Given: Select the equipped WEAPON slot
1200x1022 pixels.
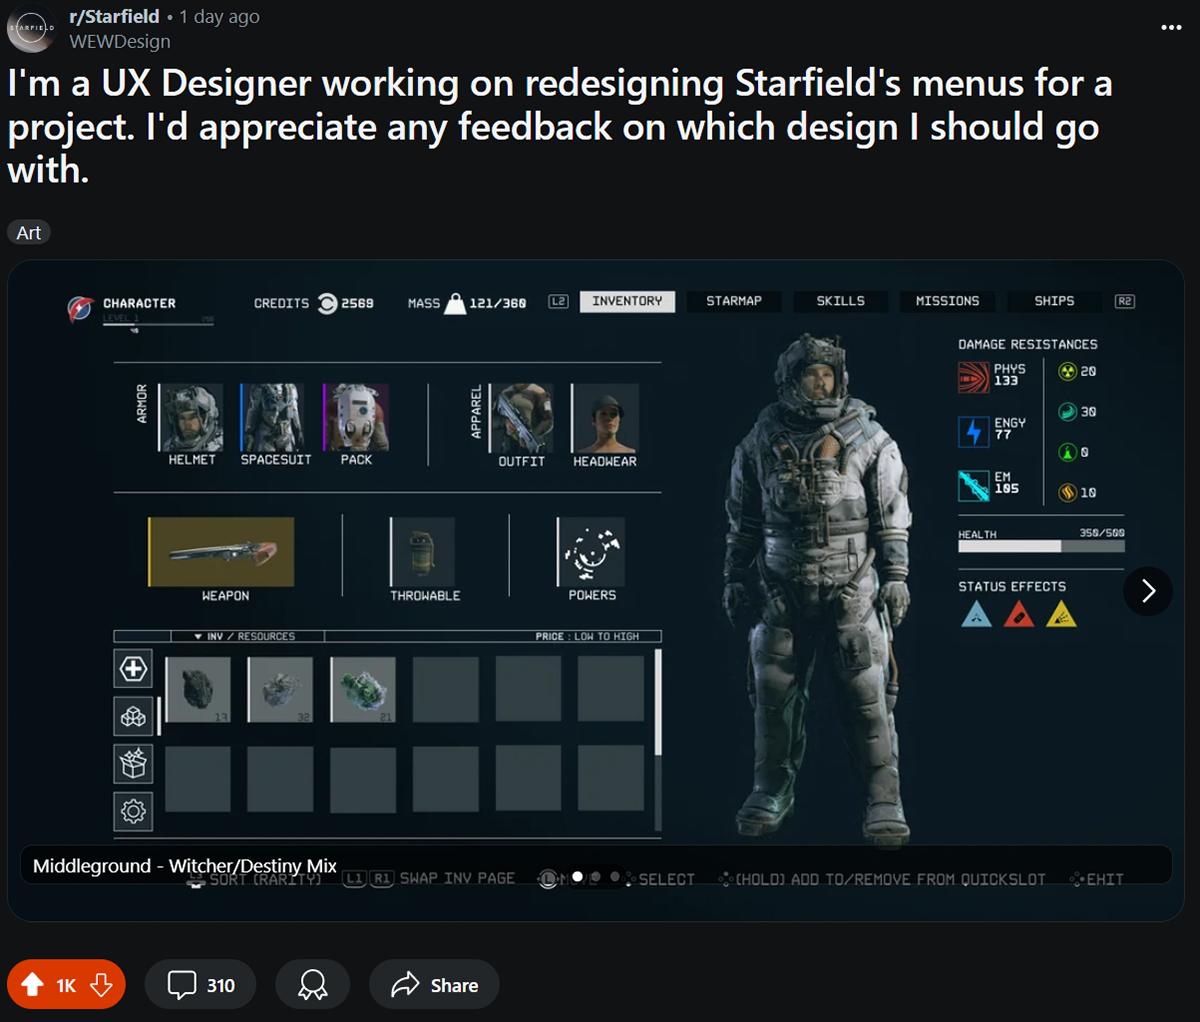Looking at the screenshot, I should click(221, 552).
